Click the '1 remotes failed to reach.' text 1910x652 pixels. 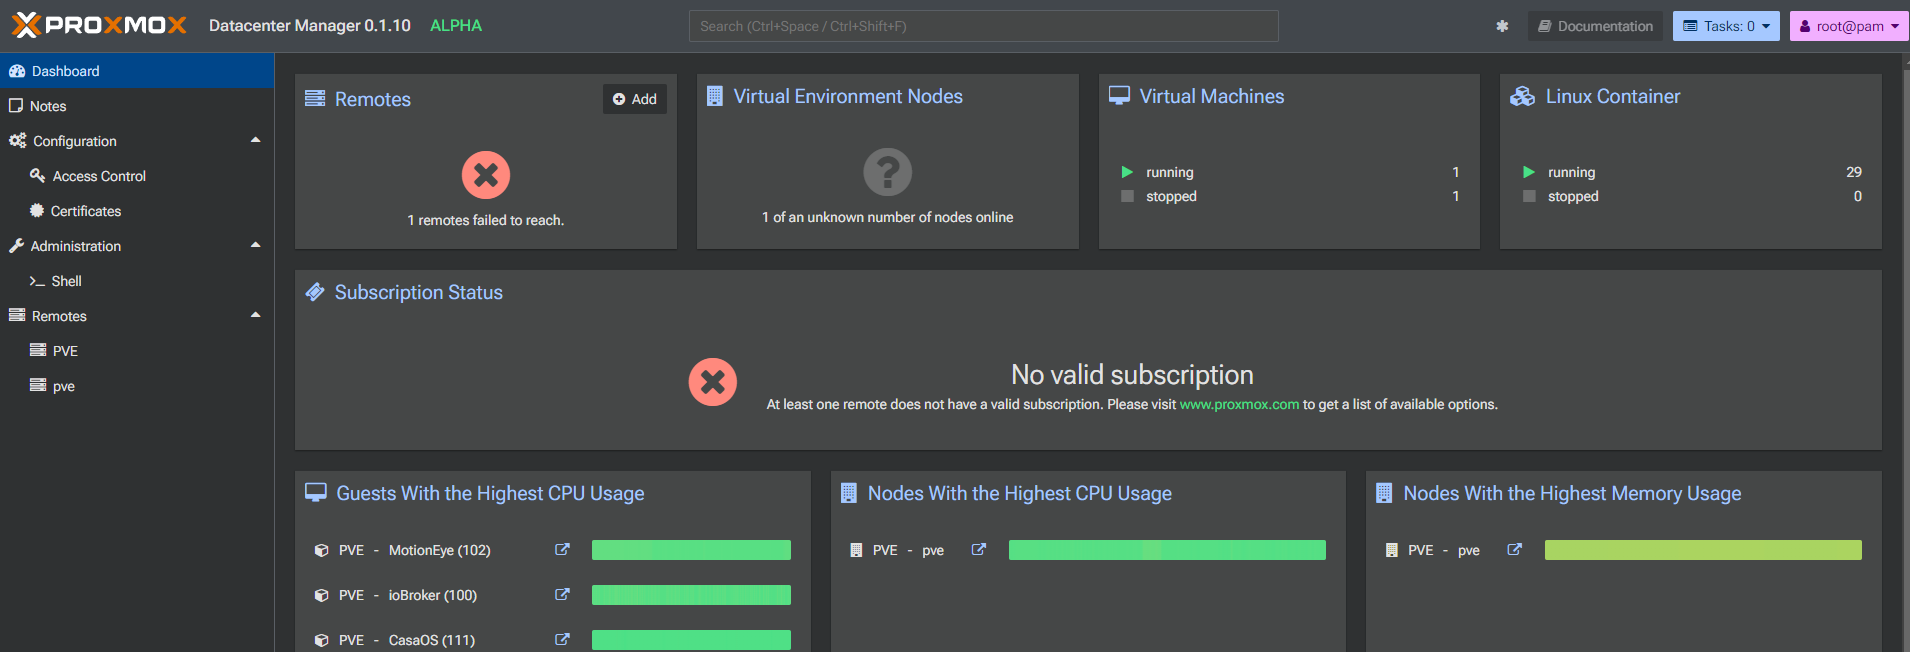click(x=486, y=220)
